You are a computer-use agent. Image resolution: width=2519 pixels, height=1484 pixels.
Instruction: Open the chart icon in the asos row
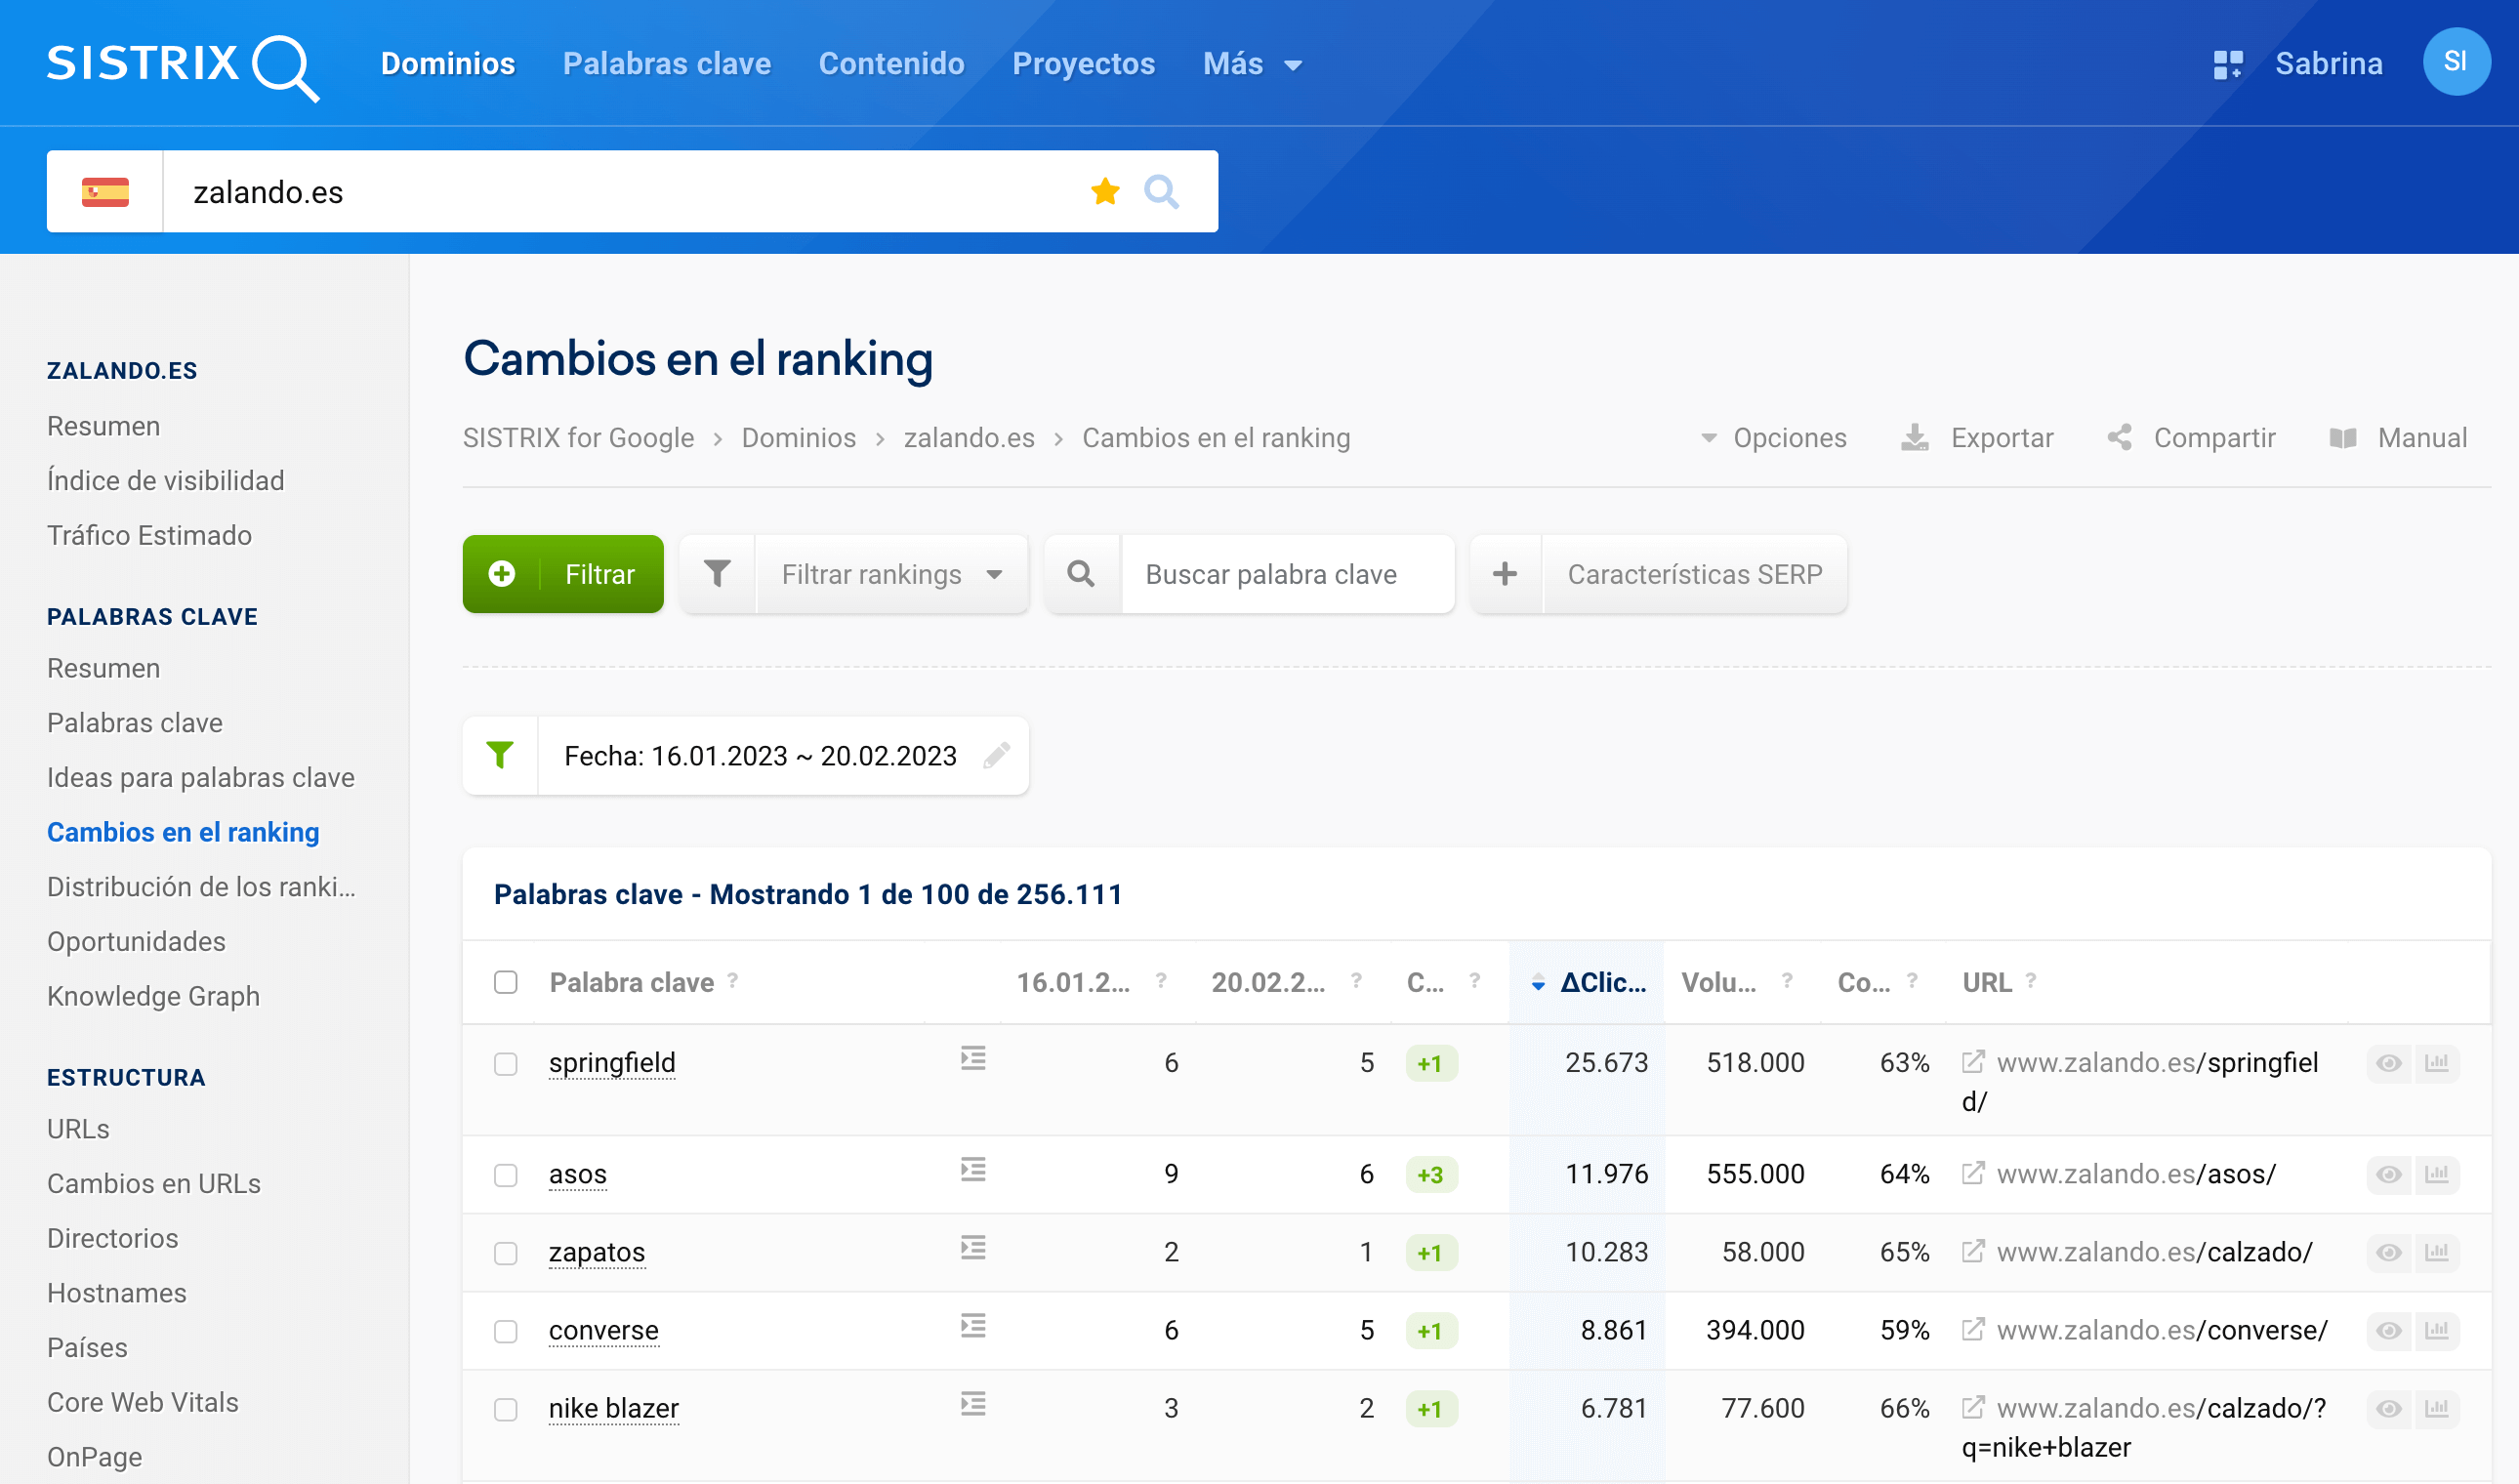(x=2436, y=1174)
